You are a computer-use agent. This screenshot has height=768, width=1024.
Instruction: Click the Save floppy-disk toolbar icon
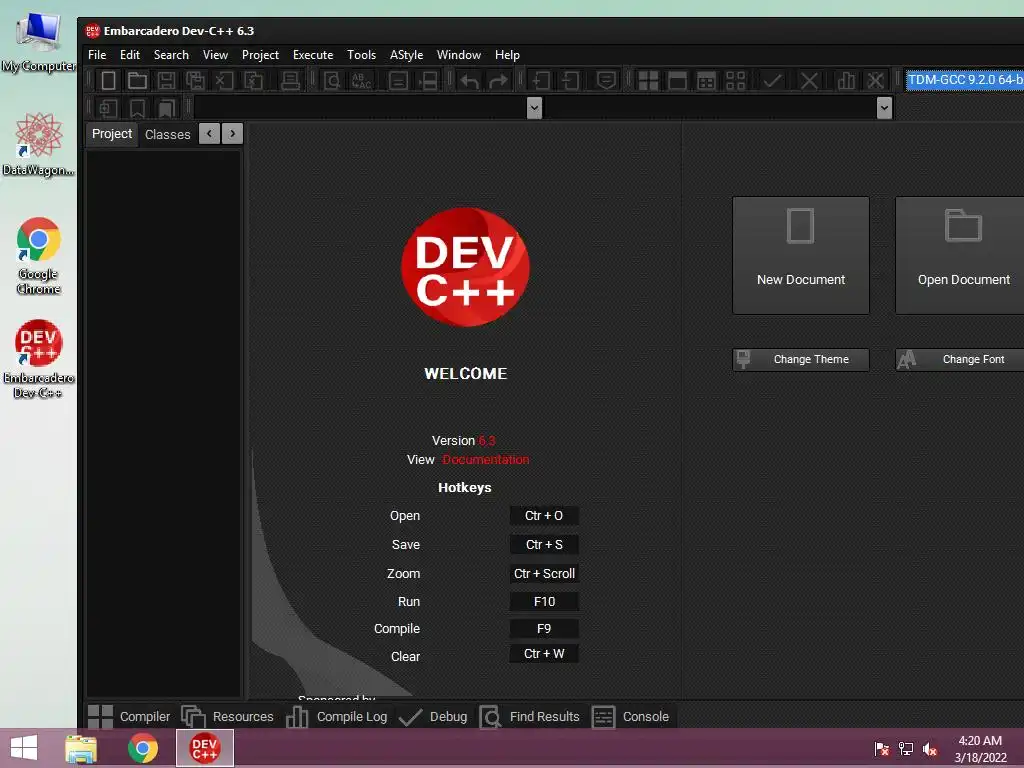tap(167, 80)
